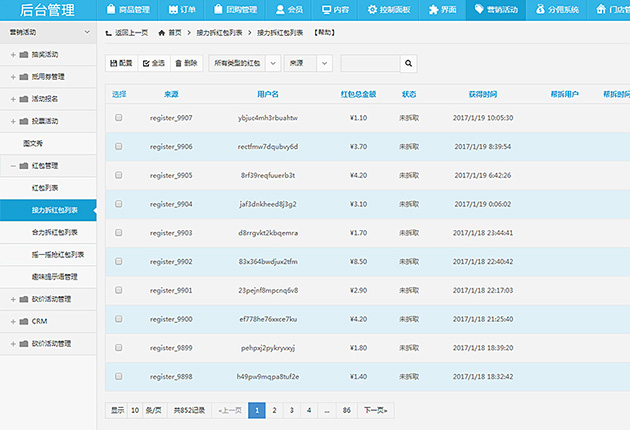The width and height of the screenshot is (630, 430).
Task: Click the 删除 trash icon button
Action: [x=186, y=63]
